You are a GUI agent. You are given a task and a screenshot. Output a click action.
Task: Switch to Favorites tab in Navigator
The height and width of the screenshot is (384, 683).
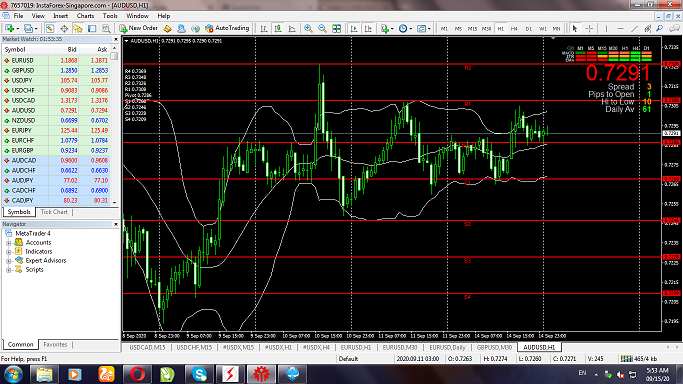pyautogui.click(x=55, y=345)
